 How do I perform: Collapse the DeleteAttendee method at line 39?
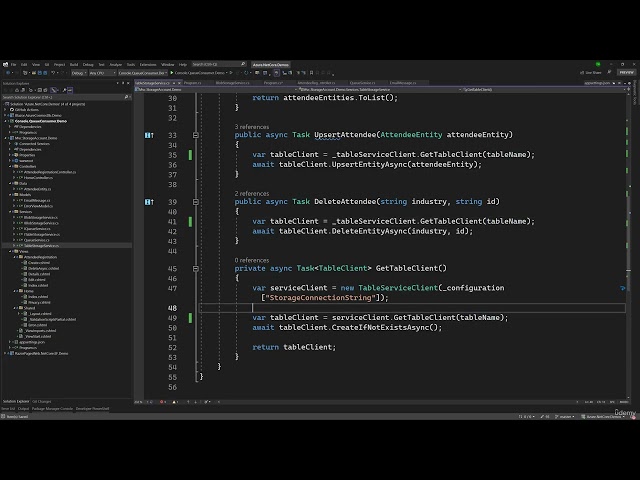[x=196, y=202]
